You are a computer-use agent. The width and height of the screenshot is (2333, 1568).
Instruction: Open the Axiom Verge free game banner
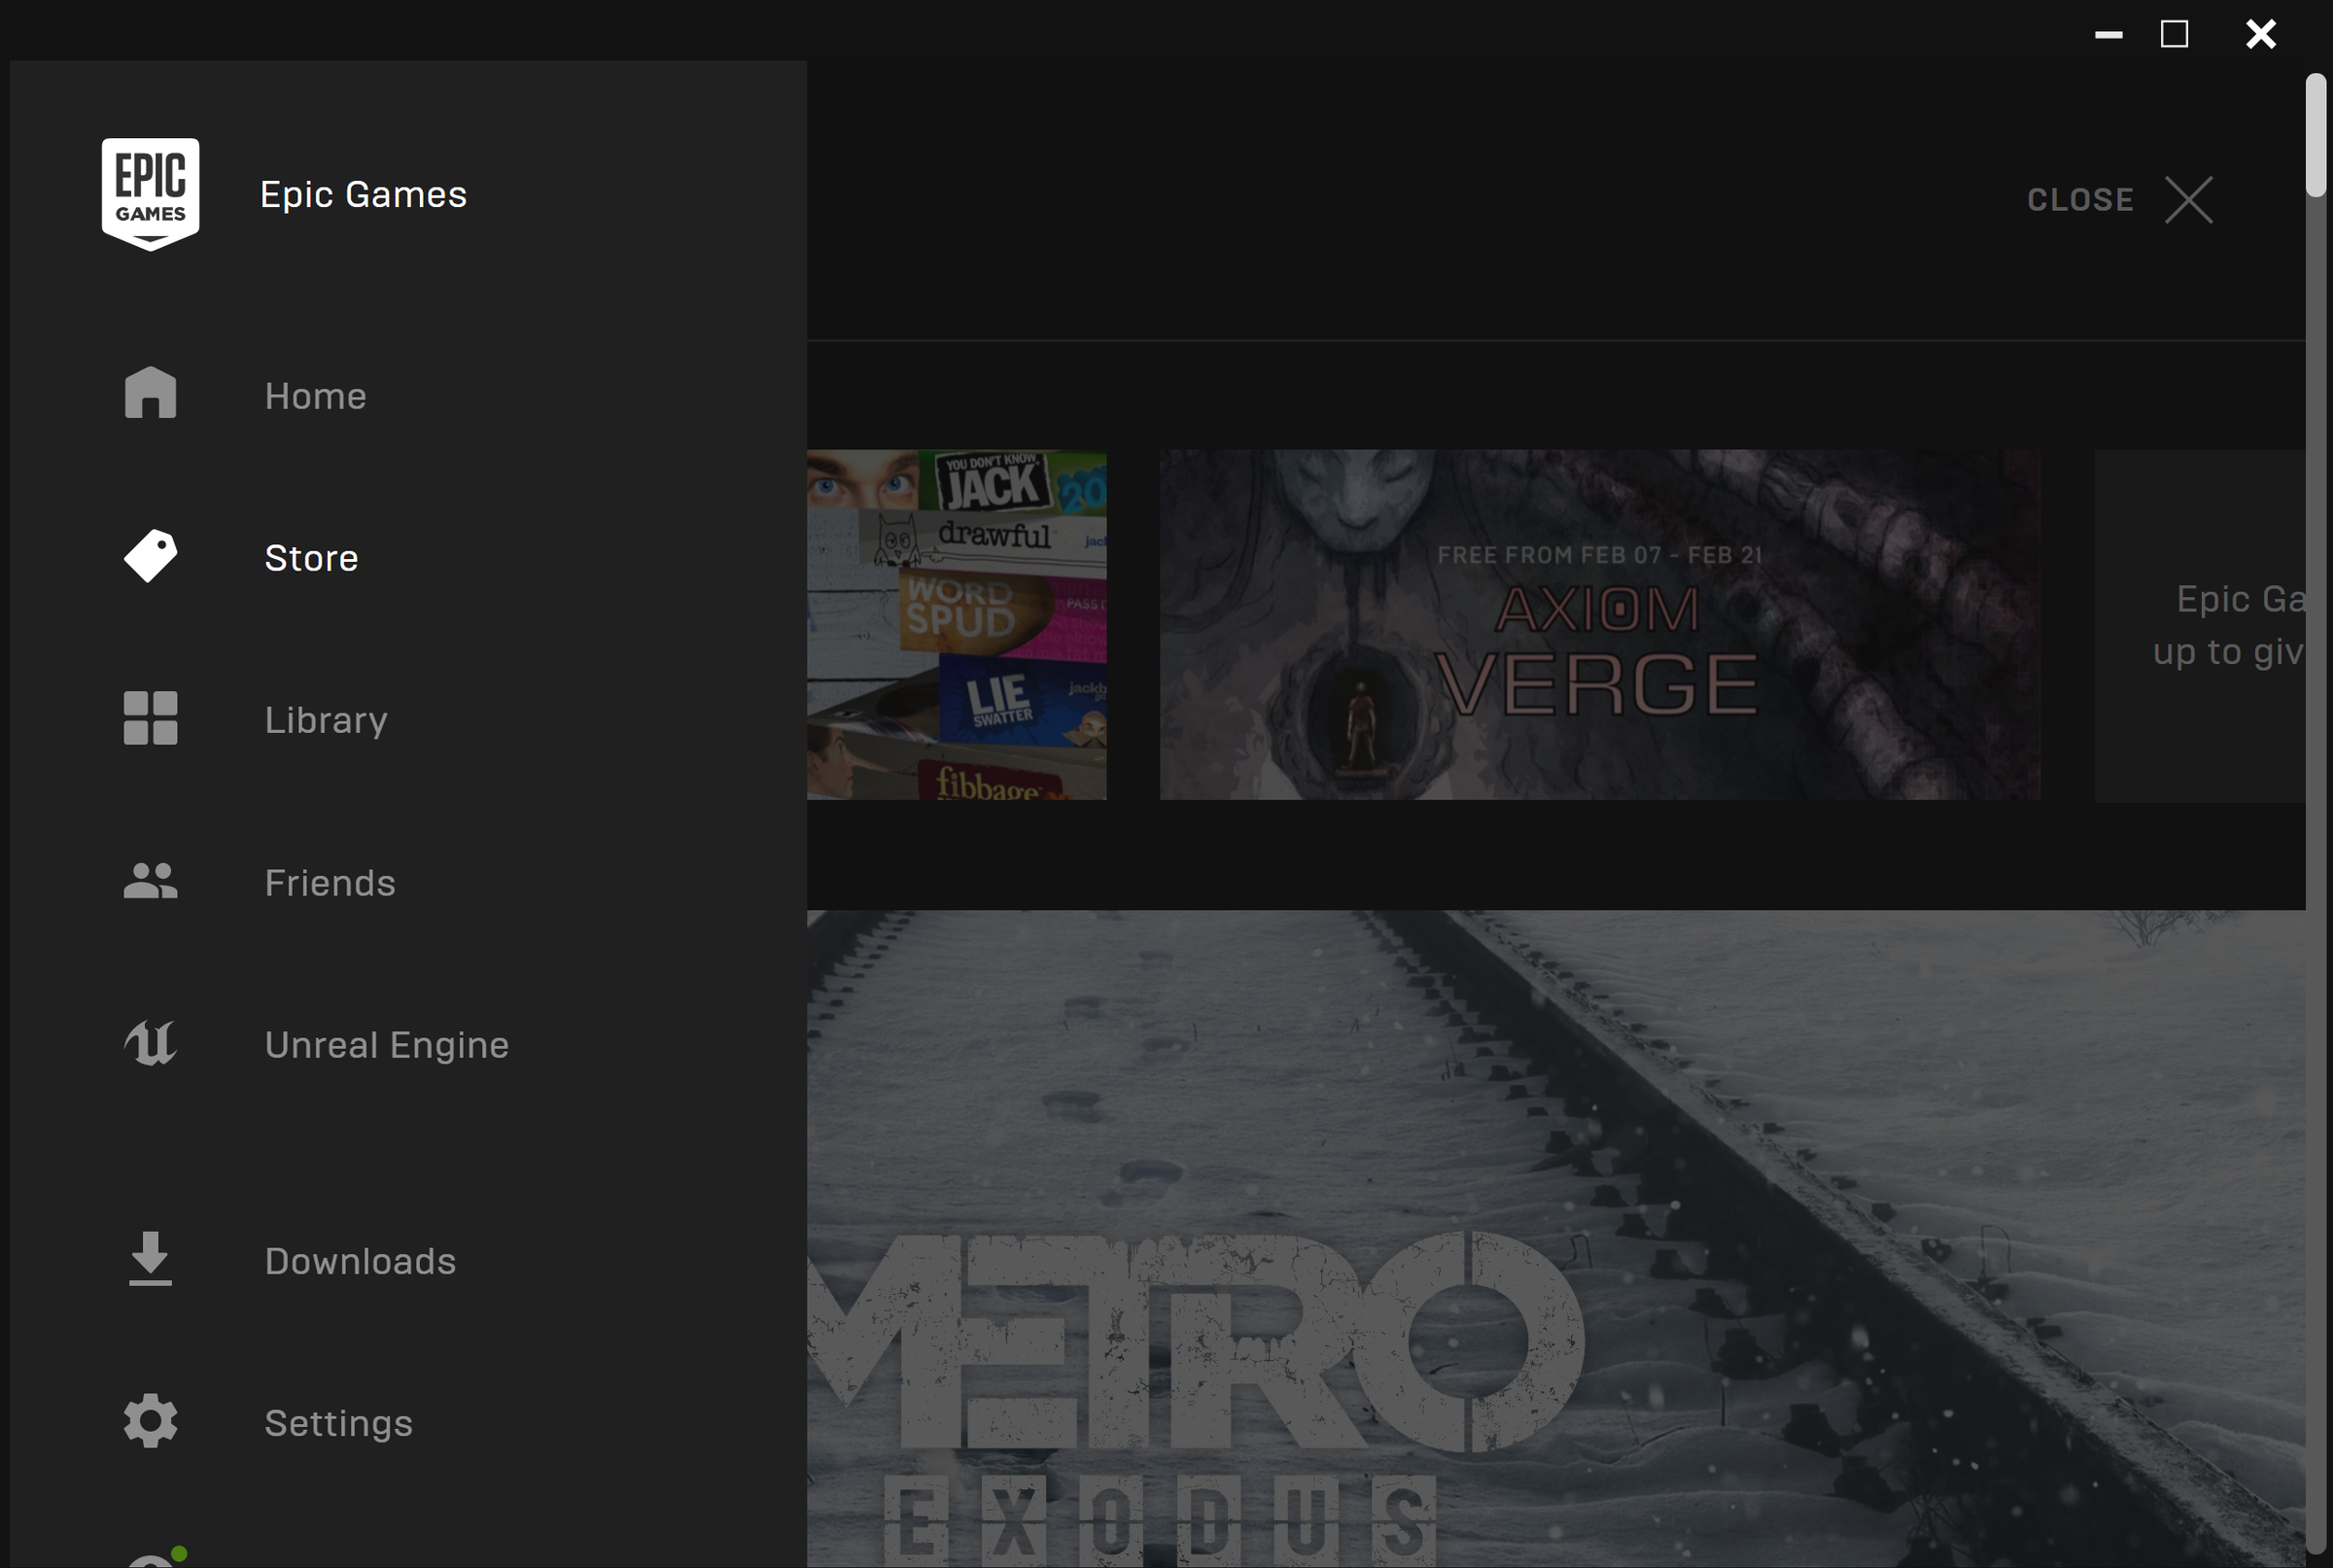point(1599,624)
